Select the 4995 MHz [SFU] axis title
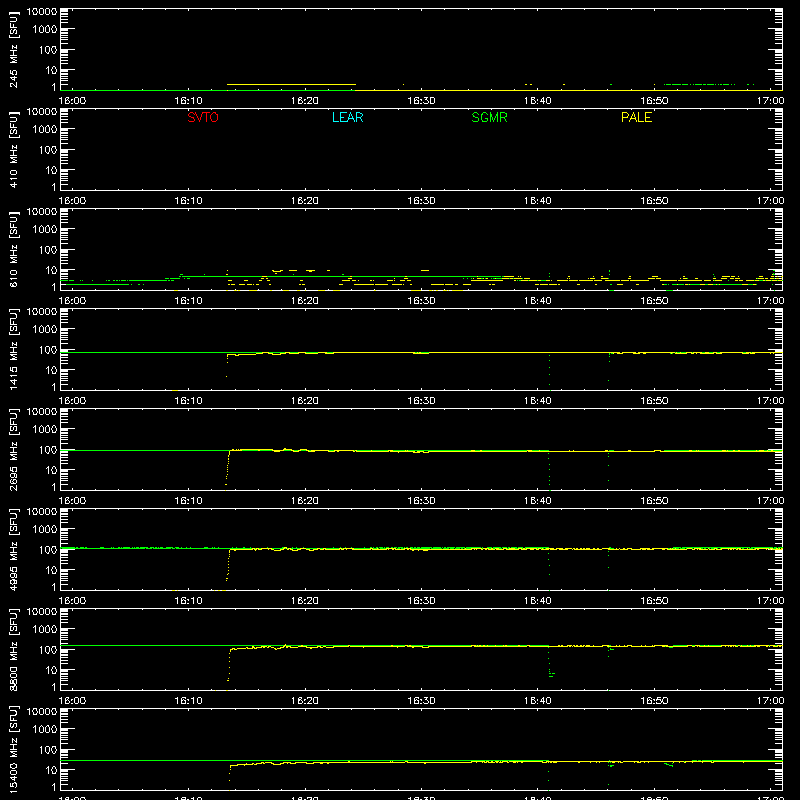 click(x=14, y=550)
